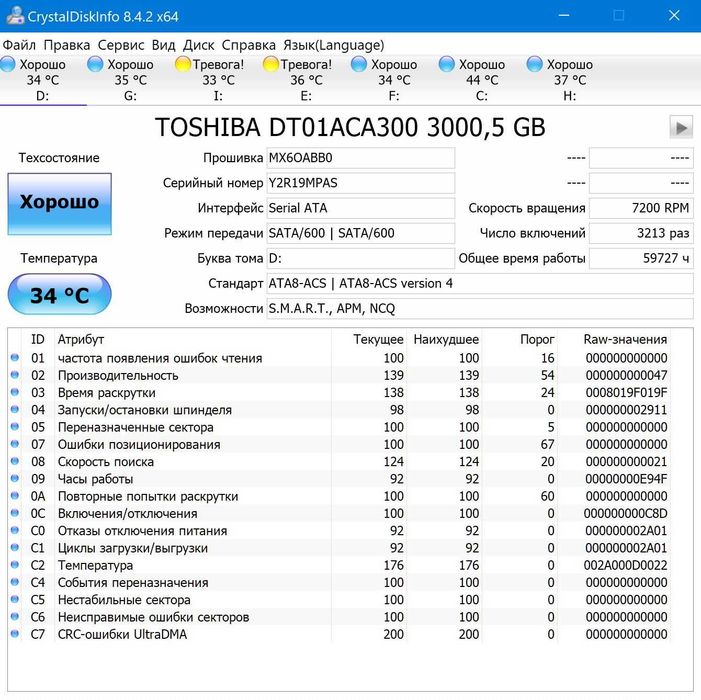
Task: Click status dot for attribute 08
Action: [x=15, y=461]
